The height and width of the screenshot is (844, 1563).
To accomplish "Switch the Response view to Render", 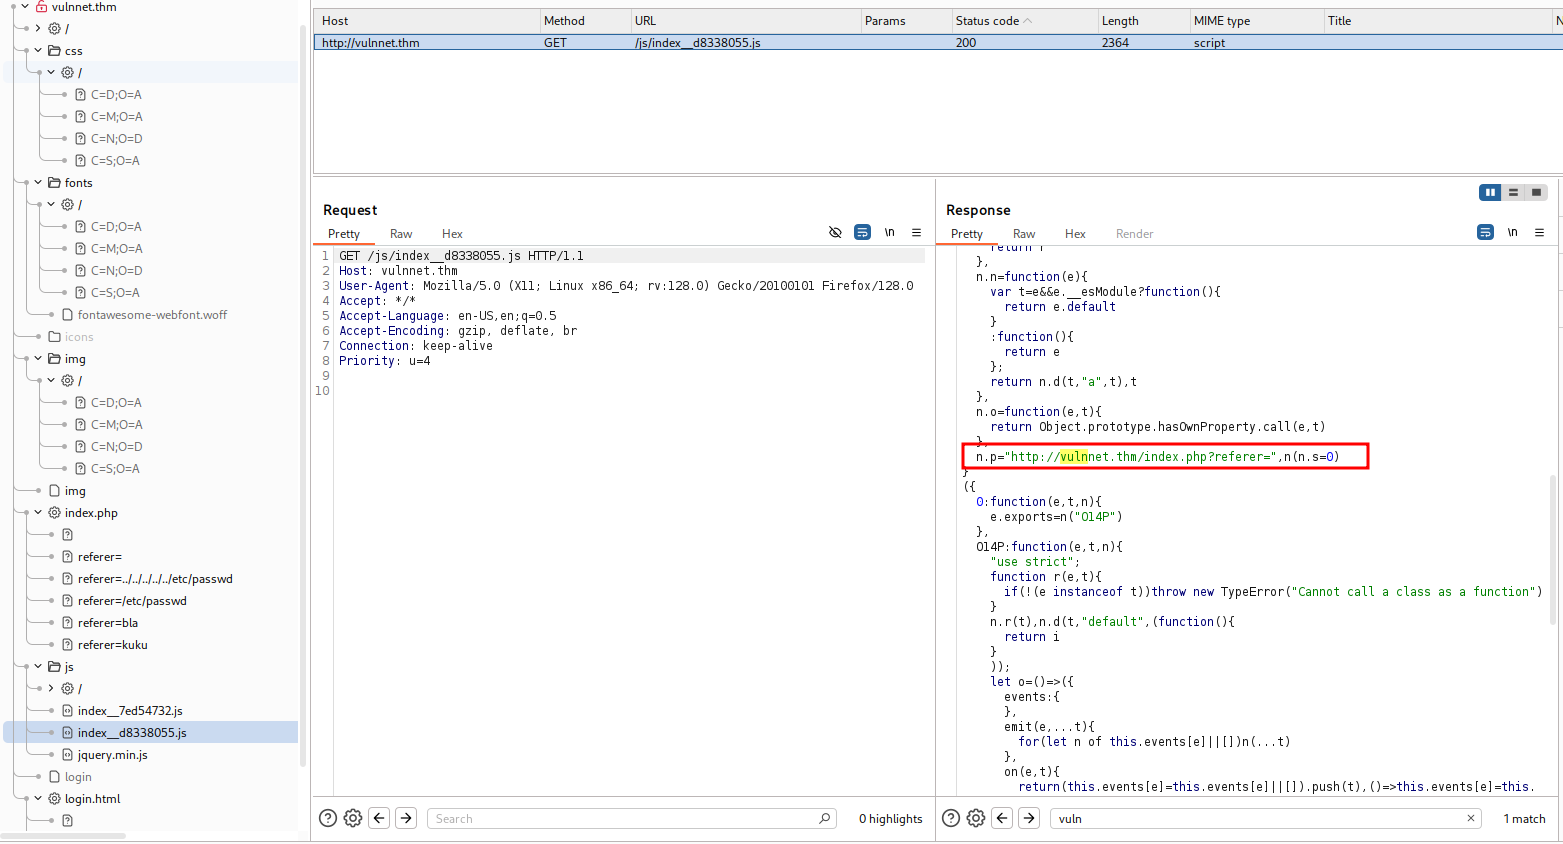I will click(1134, 233).
